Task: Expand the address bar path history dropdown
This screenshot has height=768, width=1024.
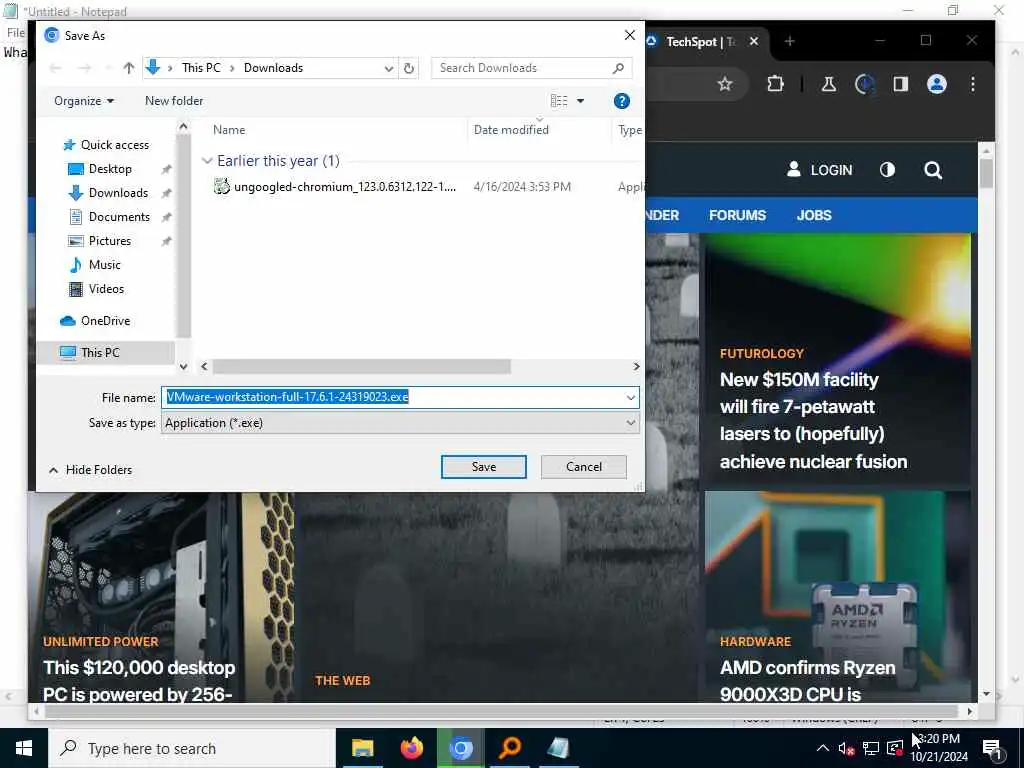Action: click(x=389, y=68)
